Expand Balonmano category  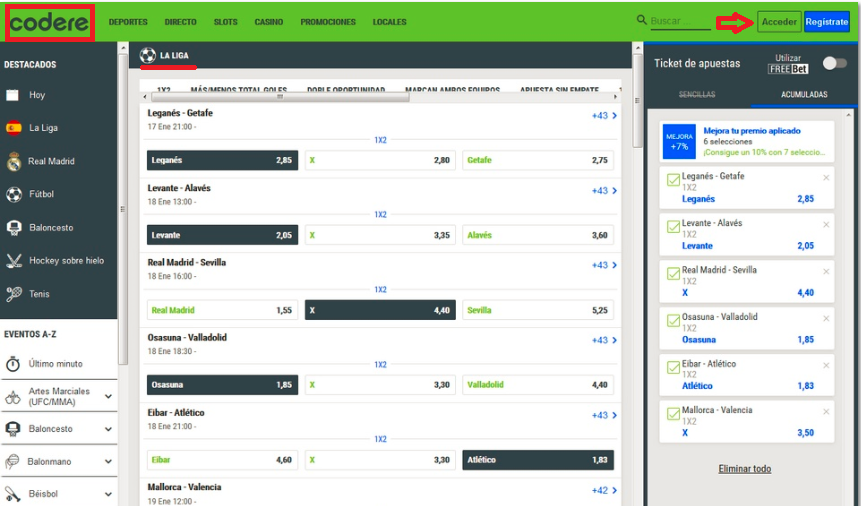(x=108, y=462)
